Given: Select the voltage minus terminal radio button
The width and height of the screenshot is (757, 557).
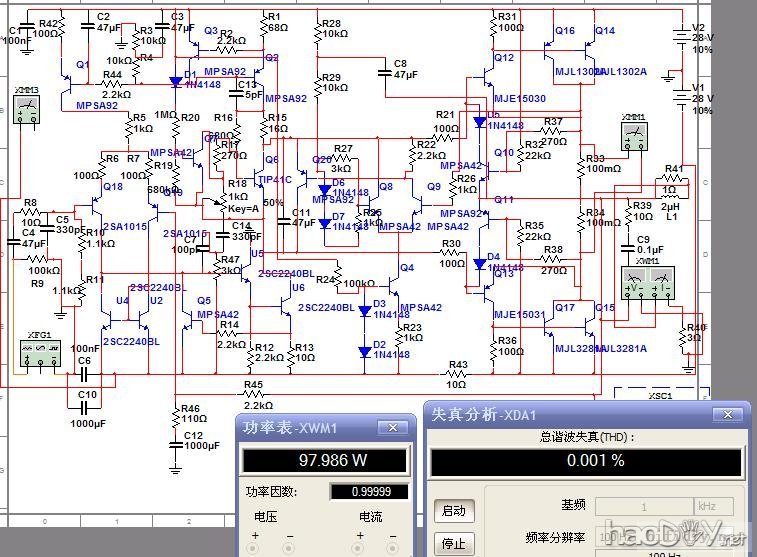Looking at the screenshot, I should click(289, 549).
